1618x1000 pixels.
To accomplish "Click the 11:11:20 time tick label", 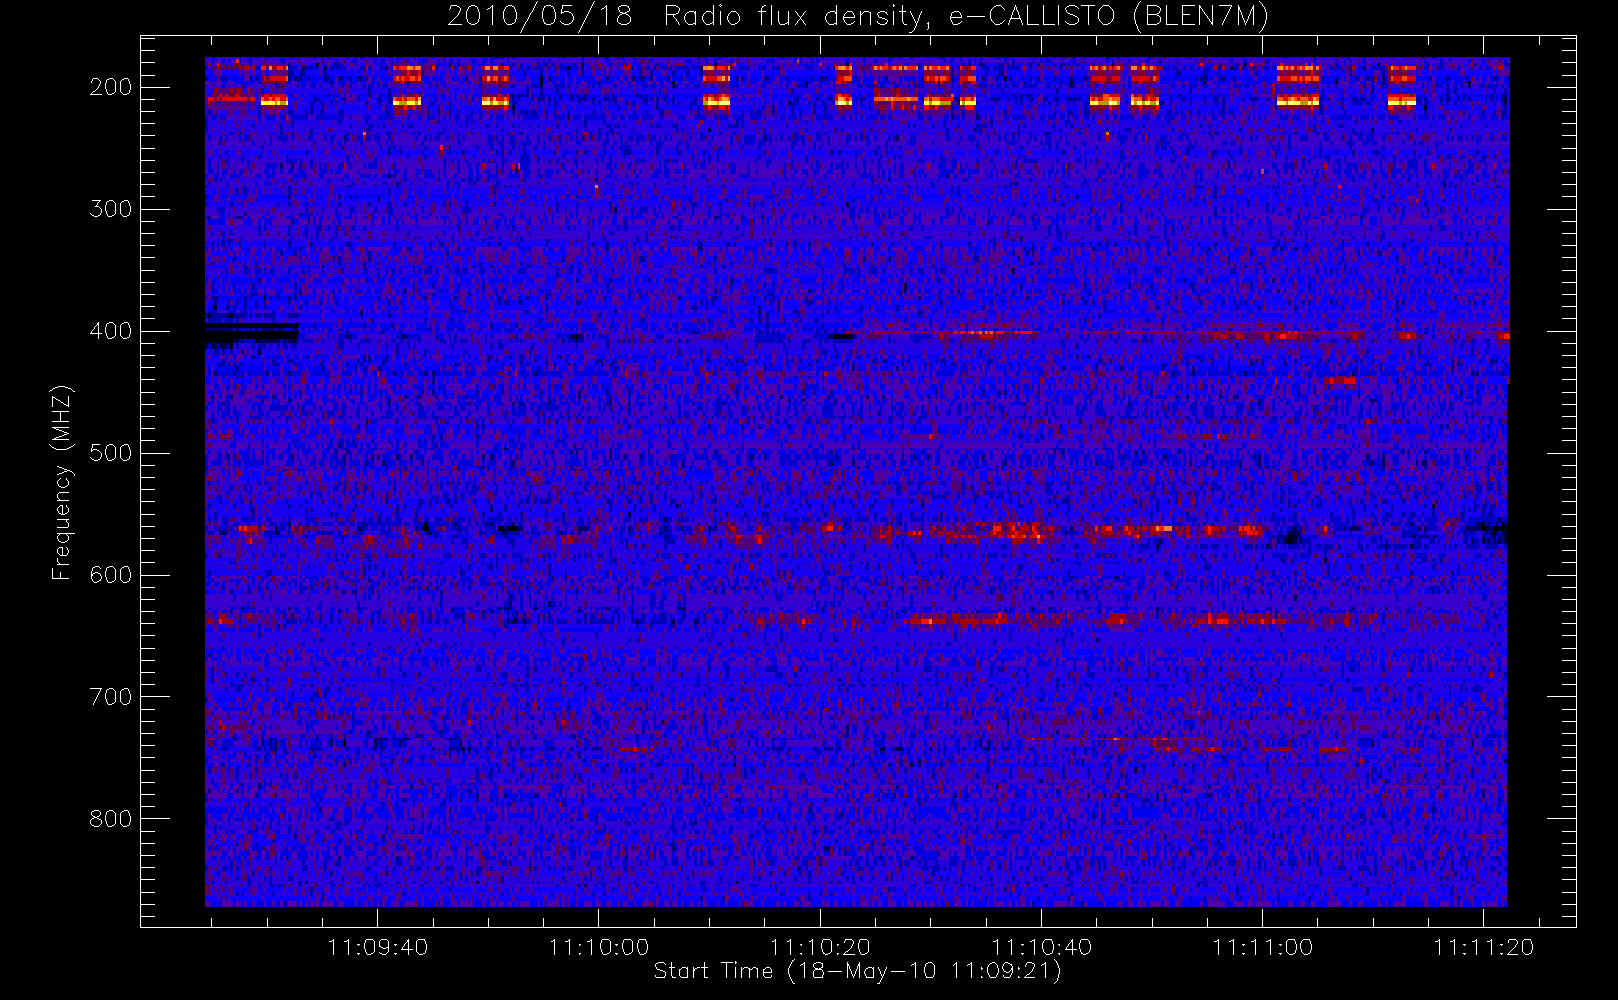I will (x=1483, y=947).
